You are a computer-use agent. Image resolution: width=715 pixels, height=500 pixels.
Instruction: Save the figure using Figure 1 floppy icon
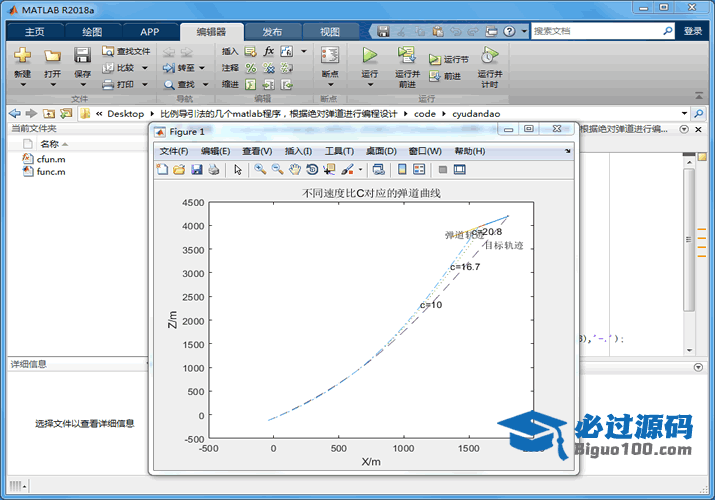click(x=197, y=170)
